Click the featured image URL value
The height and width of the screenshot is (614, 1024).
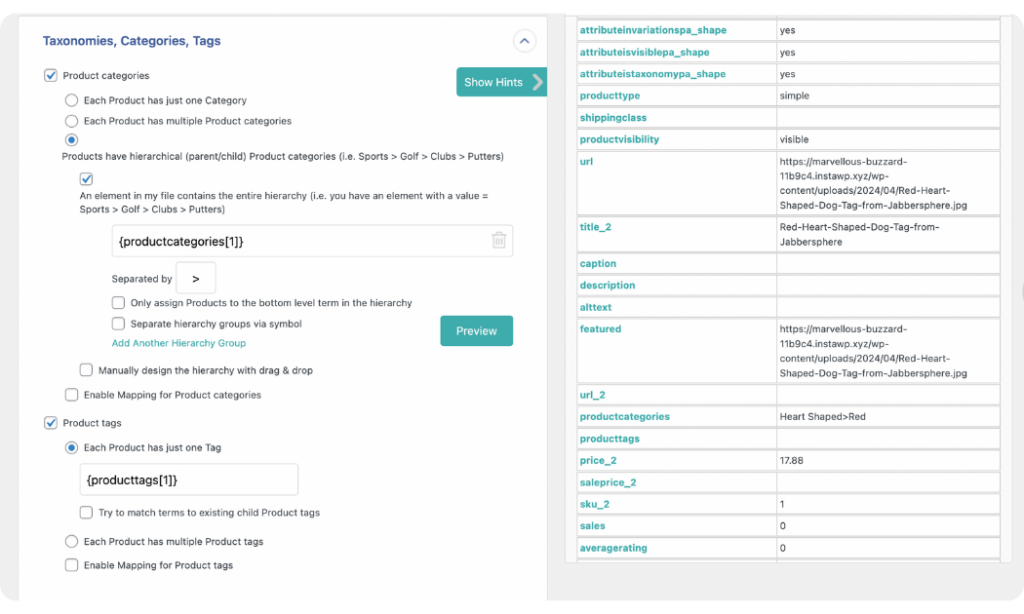tap(873, 351)
